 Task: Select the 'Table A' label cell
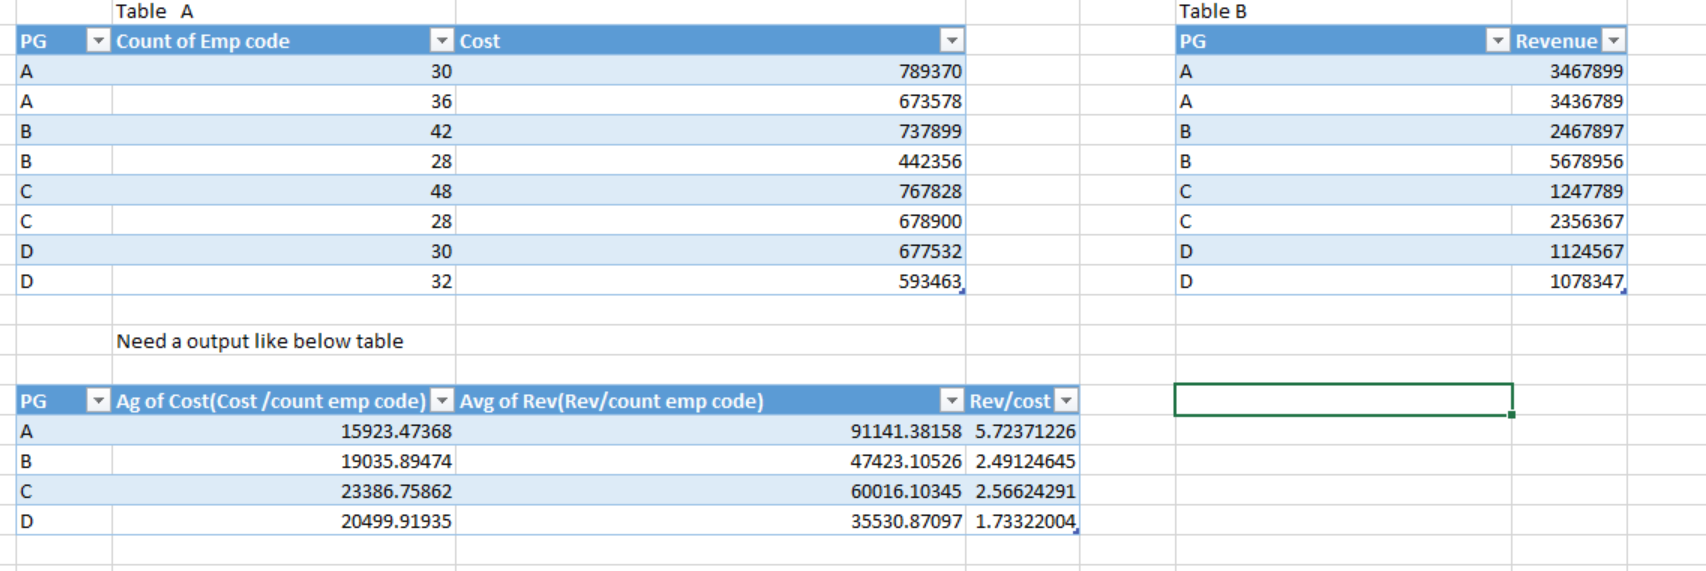pyautogui.click(x=284, y=12)
